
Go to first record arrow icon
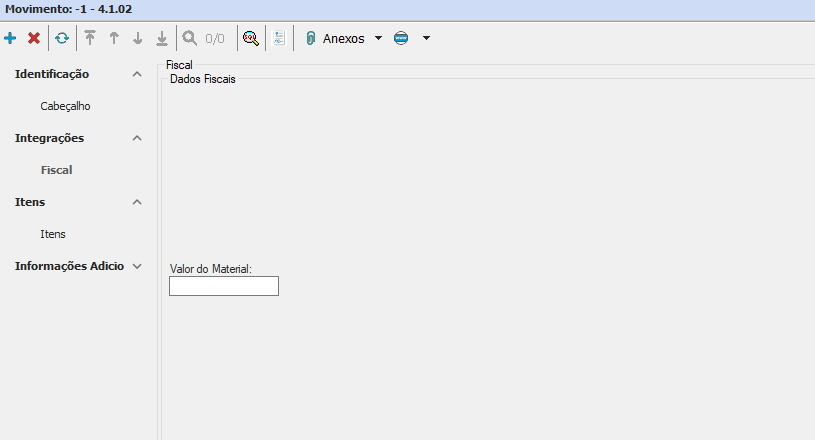(90, 38)
